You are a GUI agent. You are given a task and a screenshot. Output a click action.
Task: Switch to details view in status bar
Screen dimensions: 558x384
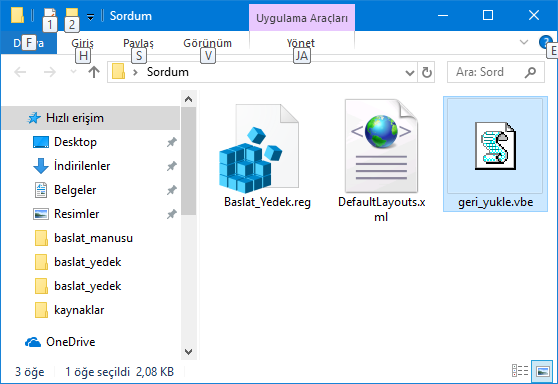(520, 371)
